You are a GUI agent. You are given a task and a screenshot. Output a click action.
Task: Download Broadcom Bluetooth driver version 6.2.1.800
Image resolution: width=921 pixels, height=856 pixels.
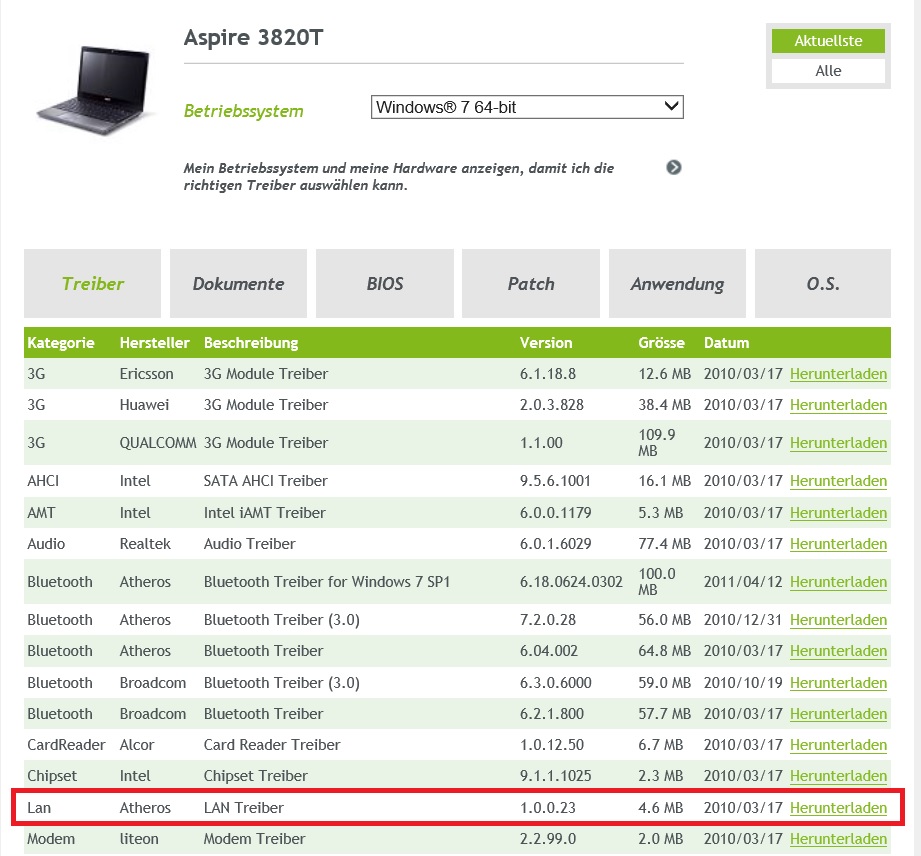click(x=838, y=714)
